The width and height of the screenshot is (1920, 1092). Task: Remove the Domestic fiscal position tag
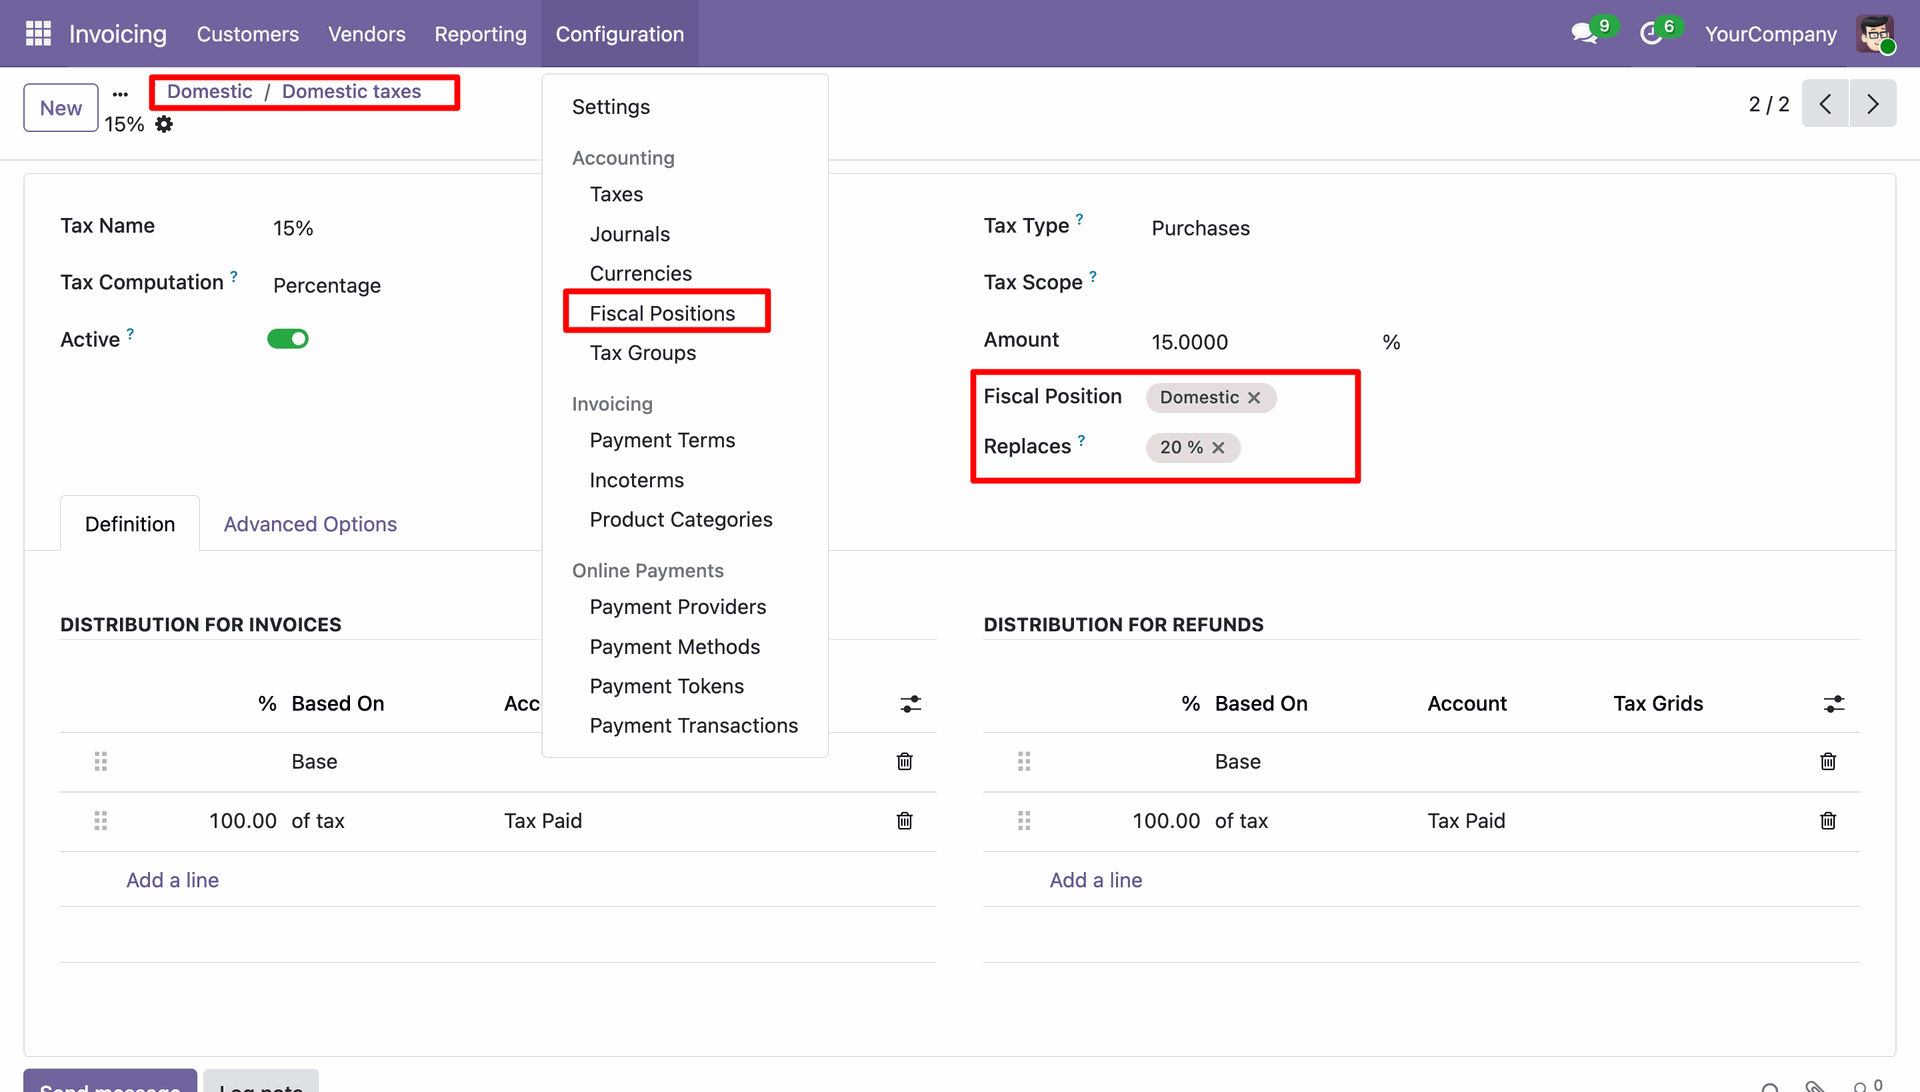1254,398
